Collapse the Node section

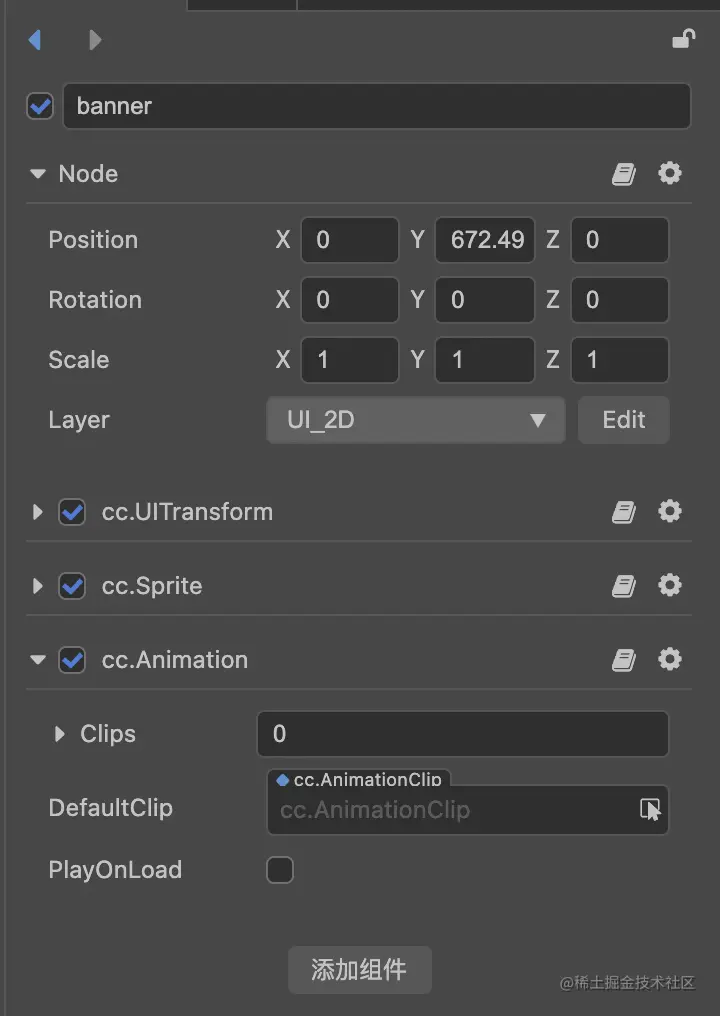point(38,174)
